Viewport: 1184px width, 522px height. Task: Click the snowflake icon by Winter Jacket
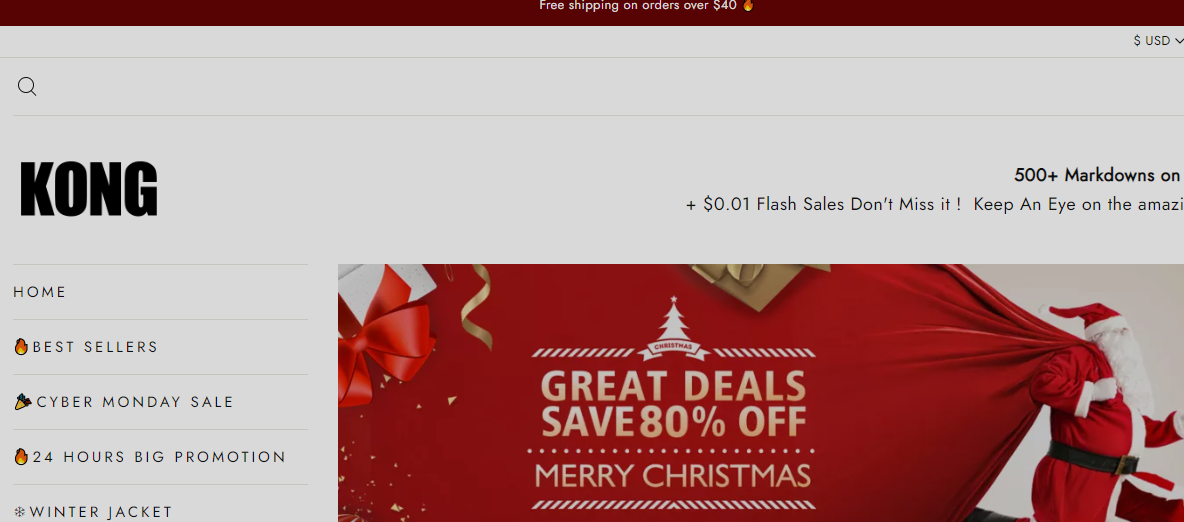(x=20, y=512)
